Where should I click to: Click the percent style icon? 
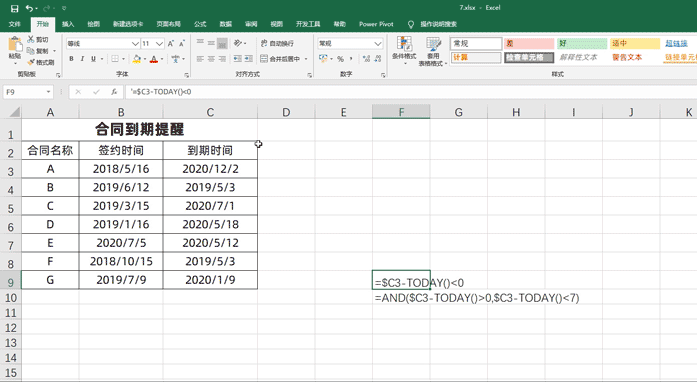(340, 59)
